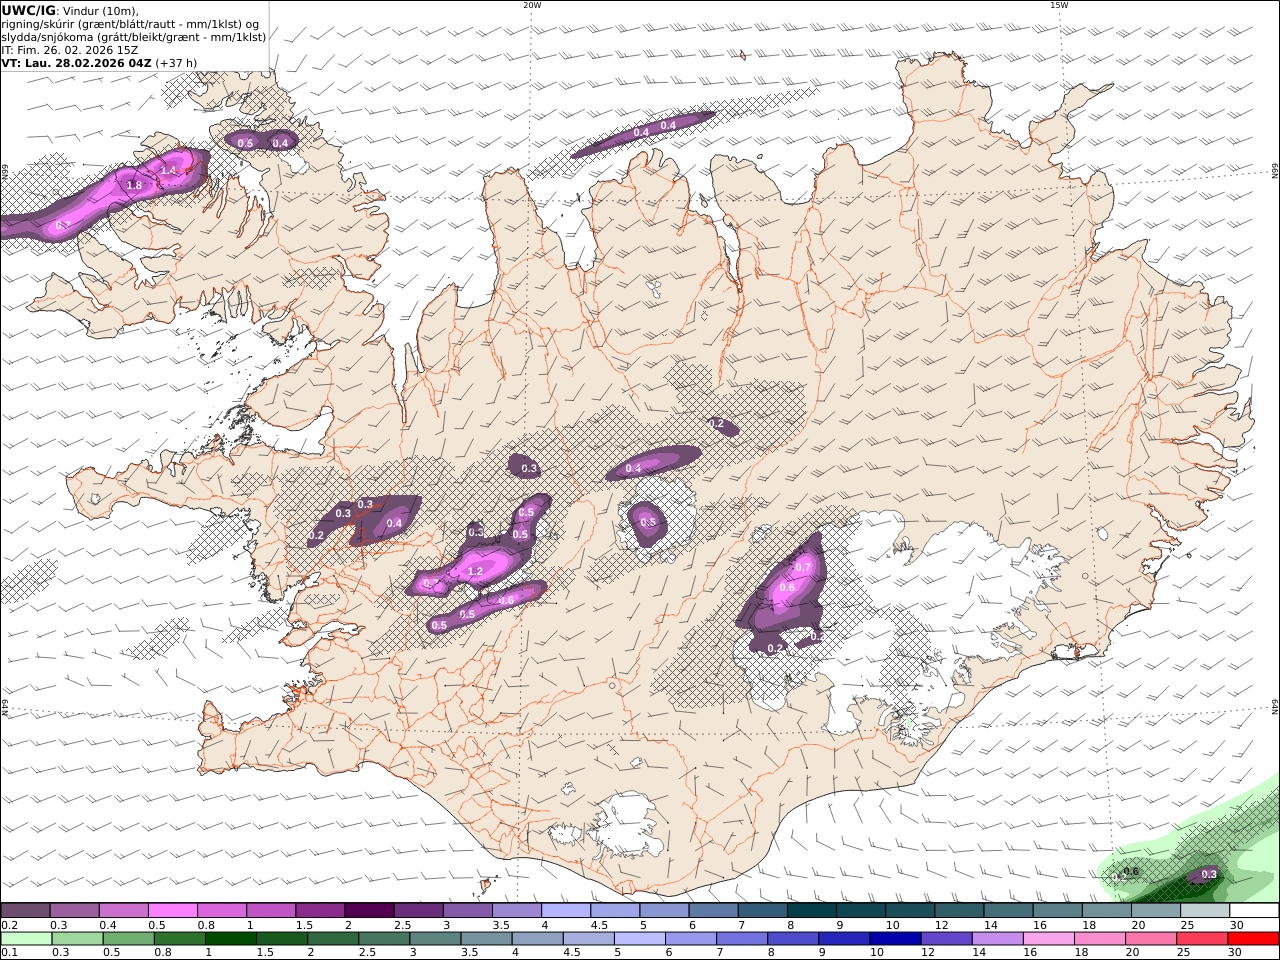Pick the bright pink 0.5 swatch, upper scale

click(x=172, y=910)
